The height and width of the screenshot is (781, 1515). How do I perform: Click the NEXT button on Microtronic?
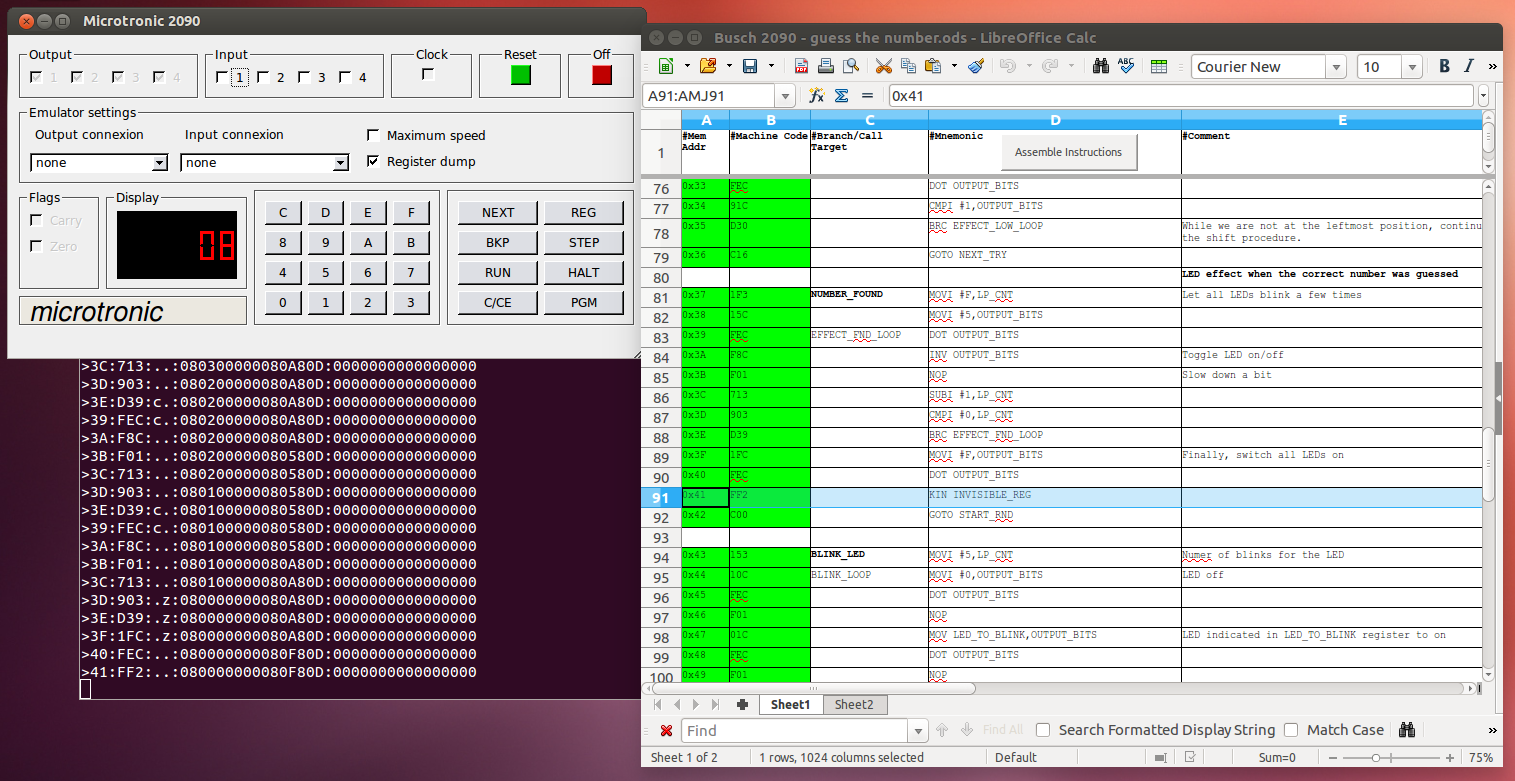point(498,212)
